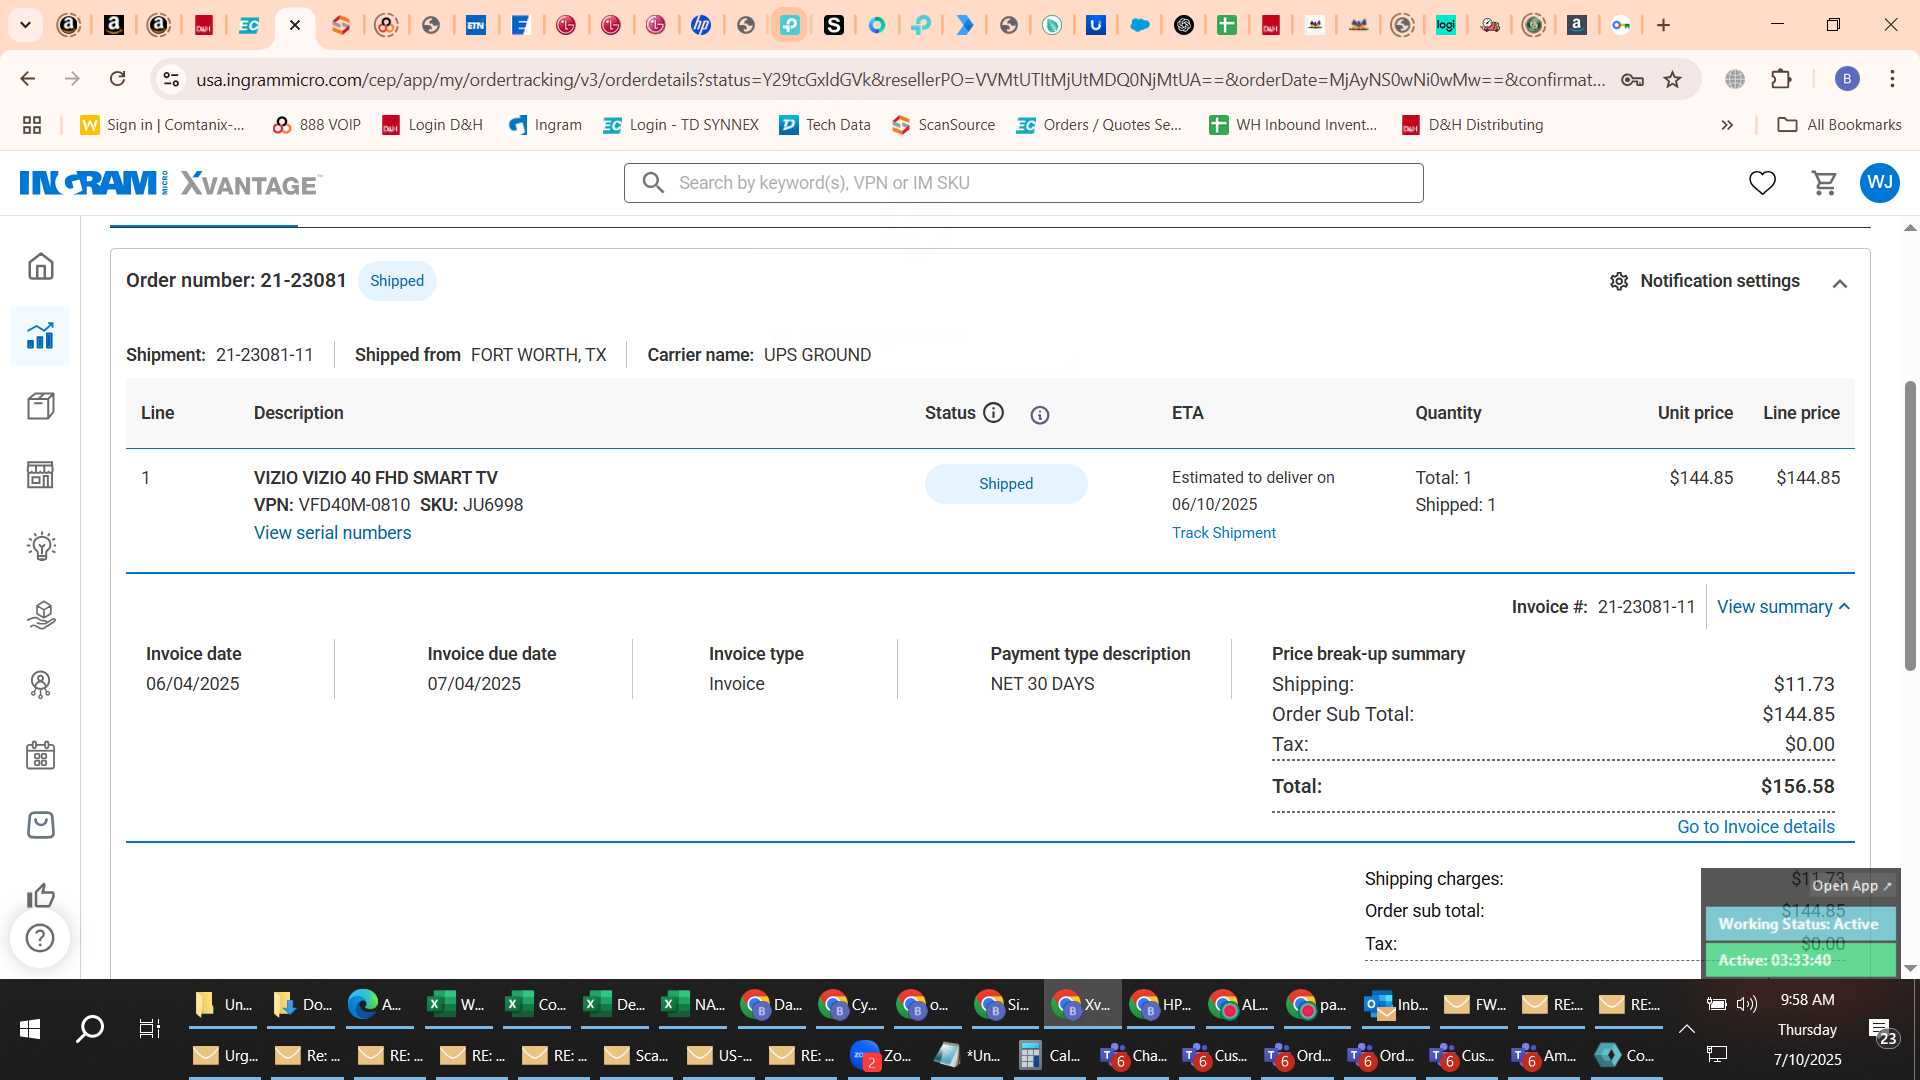Open the calendar icon in the sidebar

click(40, 755)
